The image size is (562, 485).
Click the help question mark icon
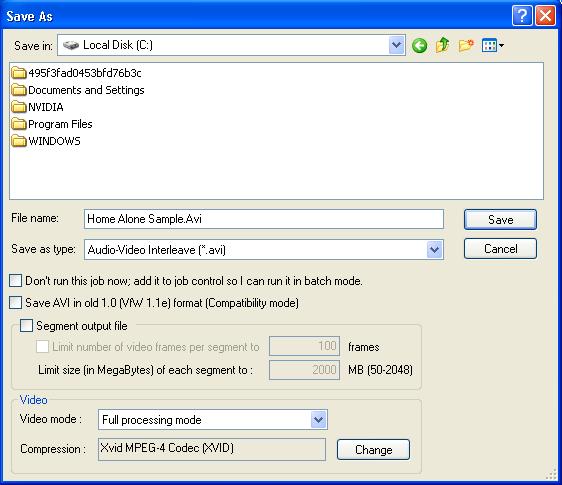coord(522,16)
